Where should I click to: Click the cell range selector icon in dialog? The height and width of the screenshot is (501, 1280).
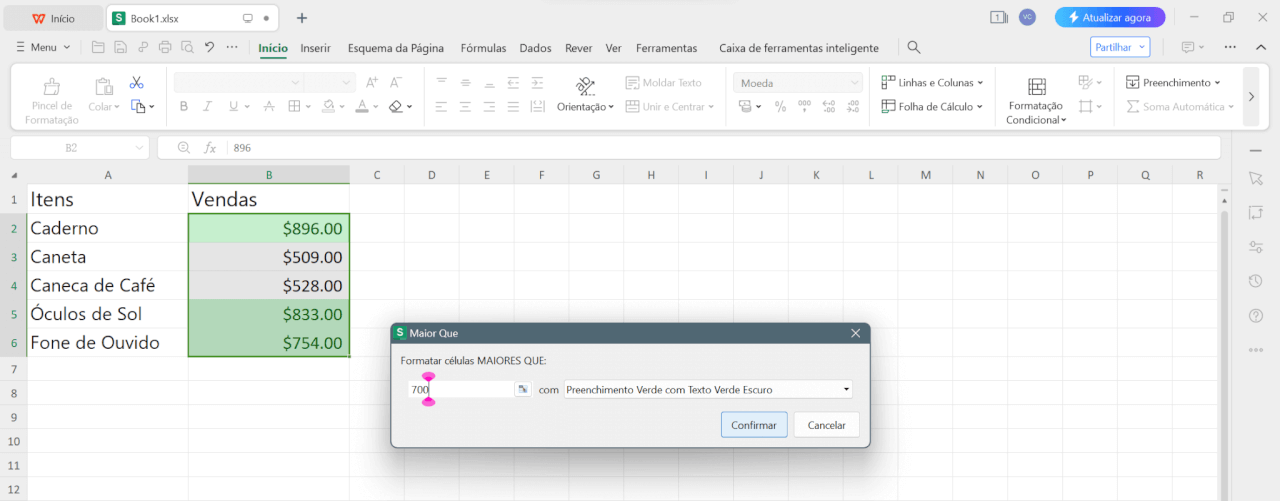(522, 390)
